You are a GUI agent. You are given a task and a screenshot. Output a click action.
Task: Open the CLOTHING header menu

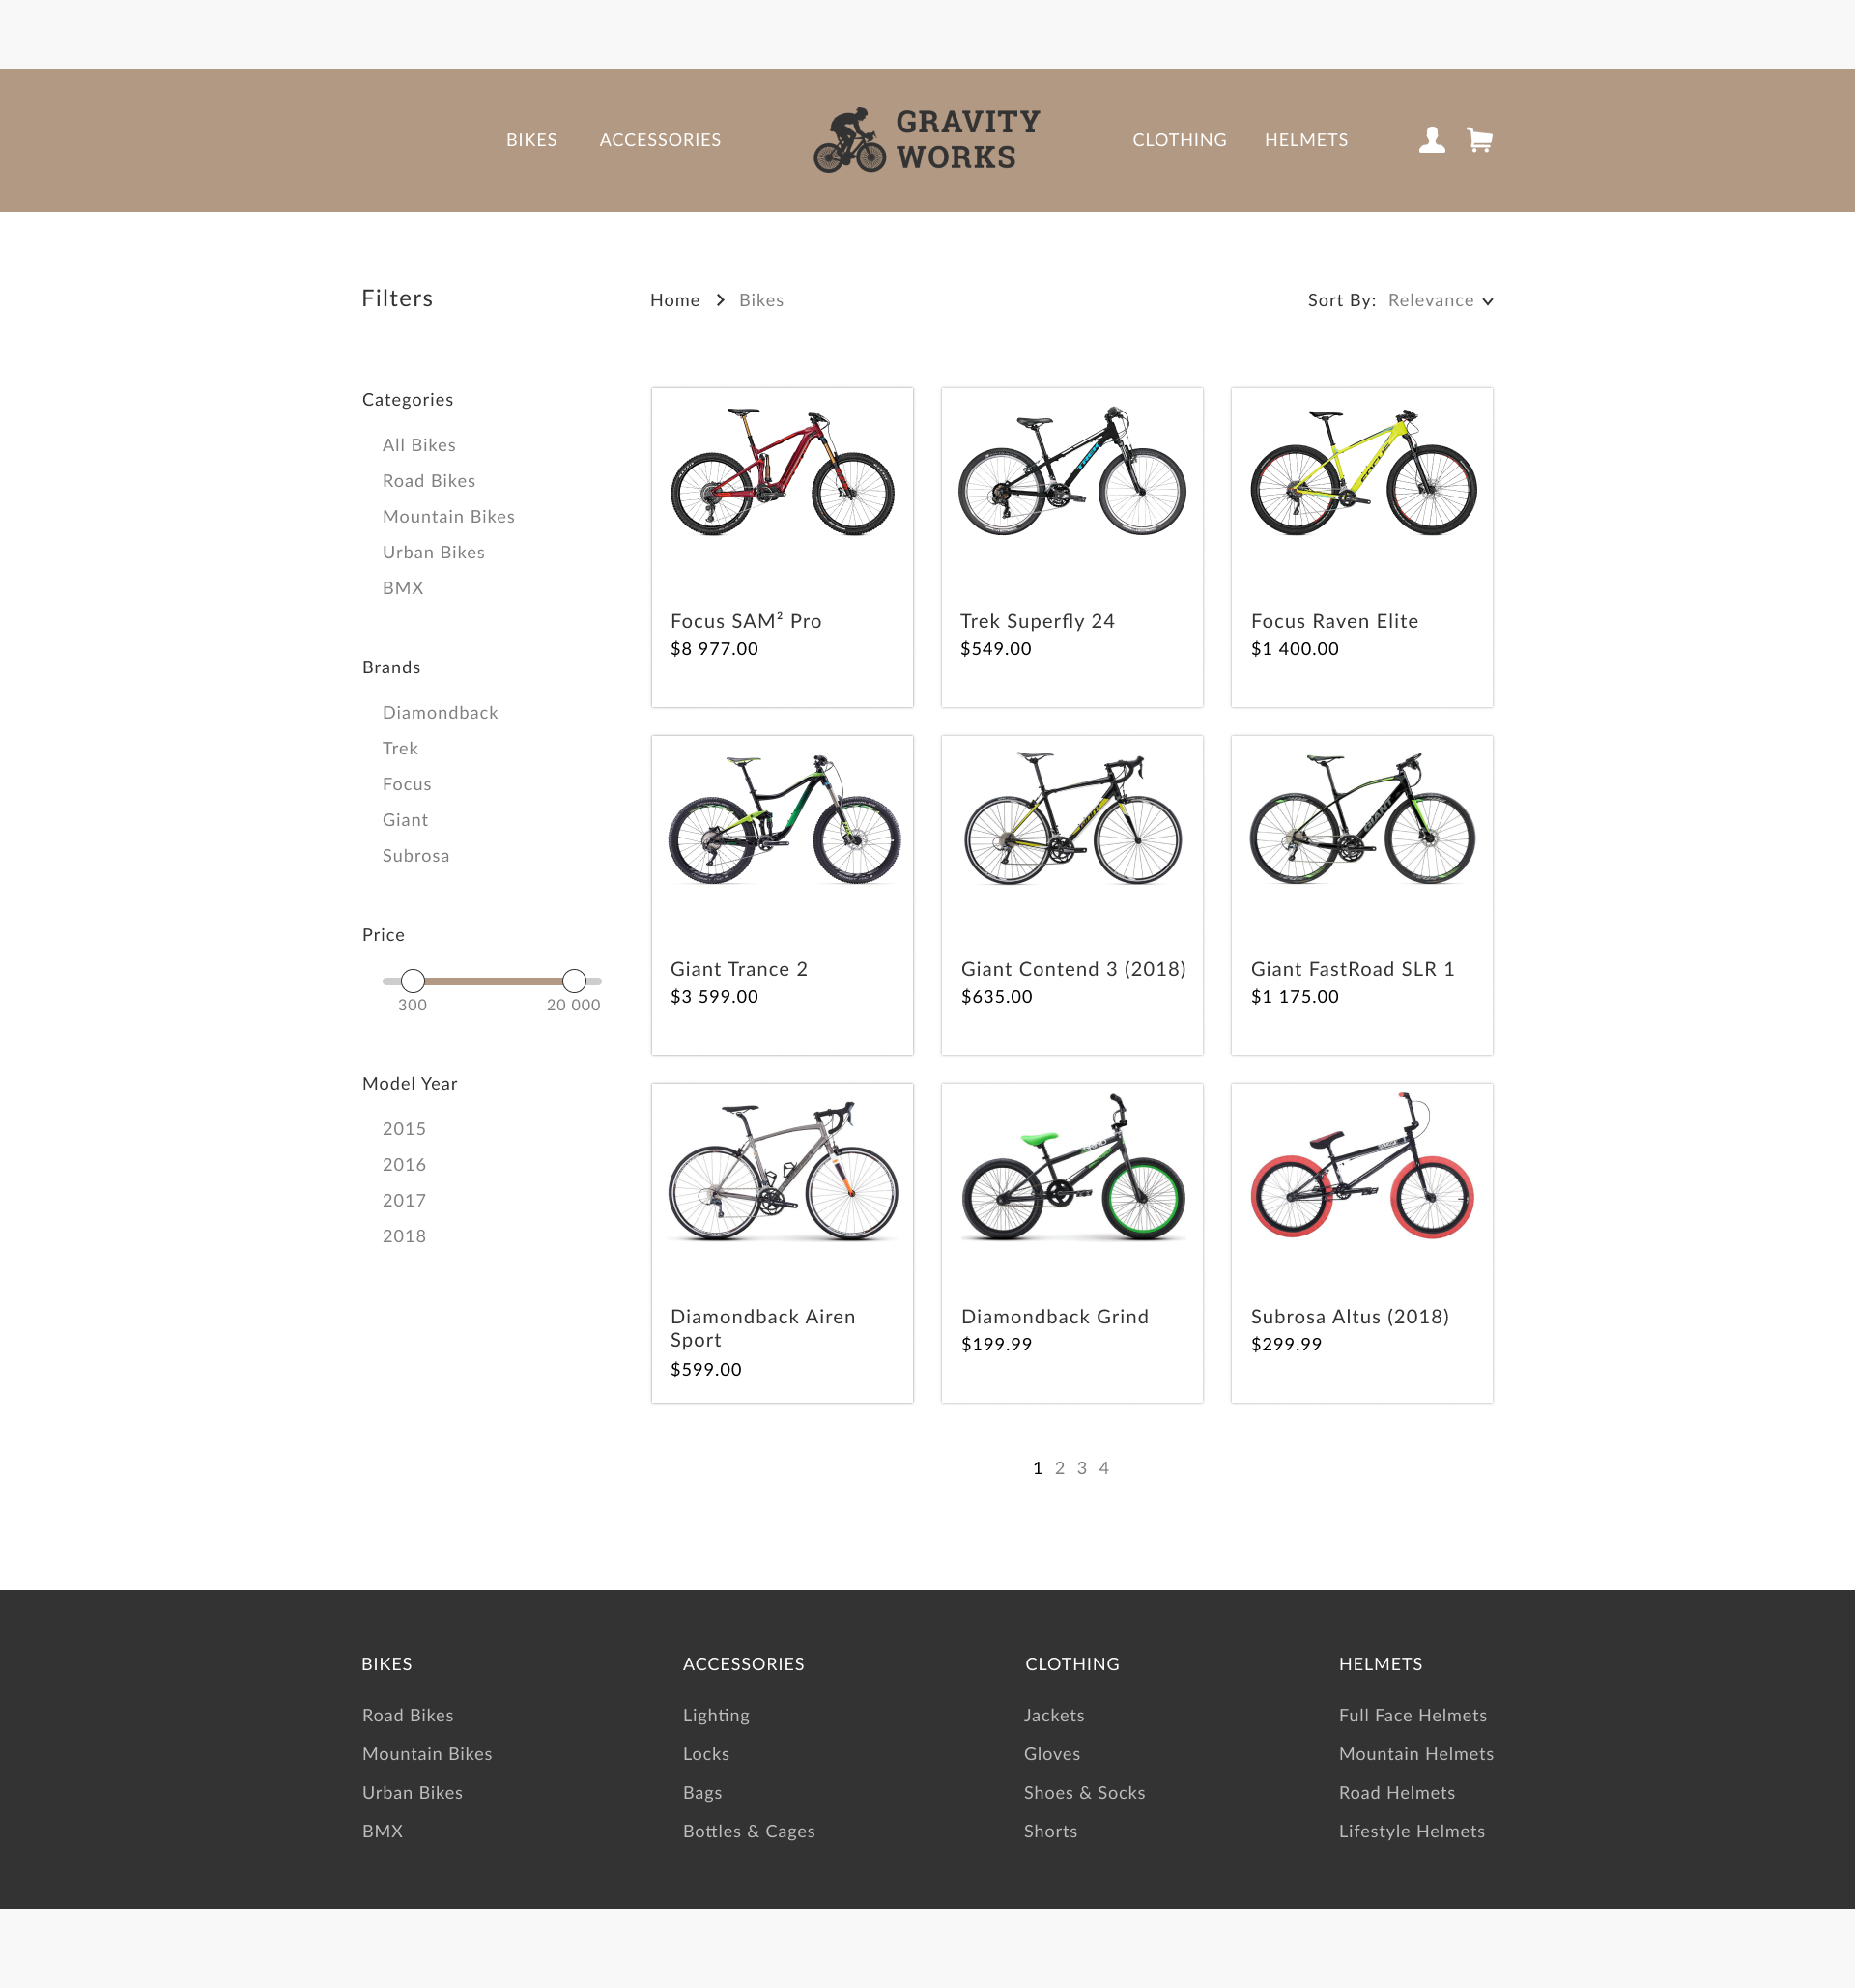point(1179,140)
